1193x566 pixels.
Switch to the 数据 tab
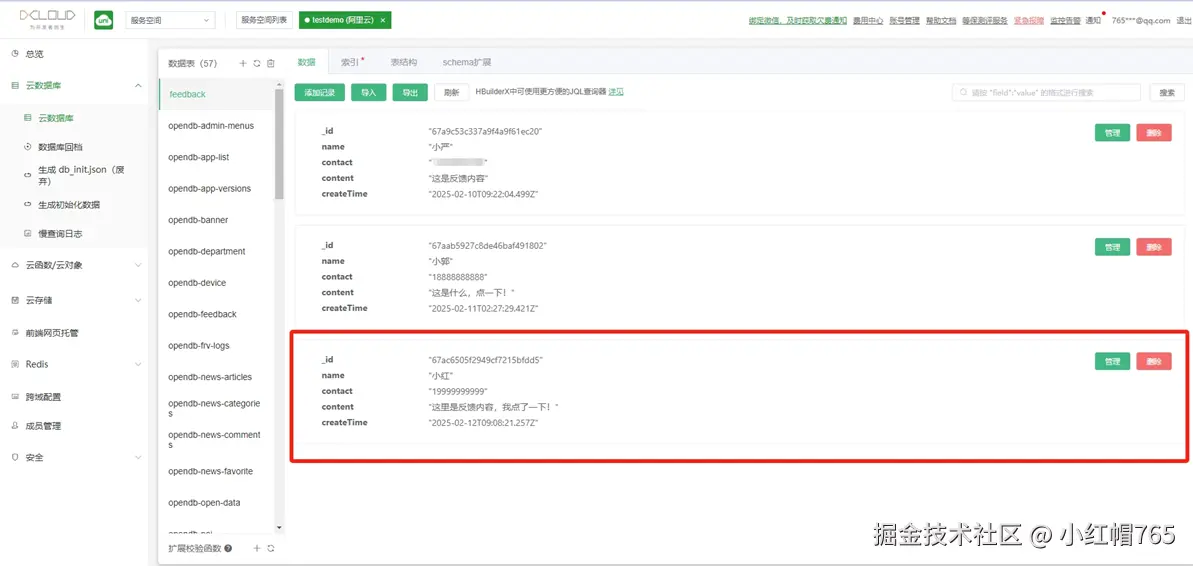306,62
